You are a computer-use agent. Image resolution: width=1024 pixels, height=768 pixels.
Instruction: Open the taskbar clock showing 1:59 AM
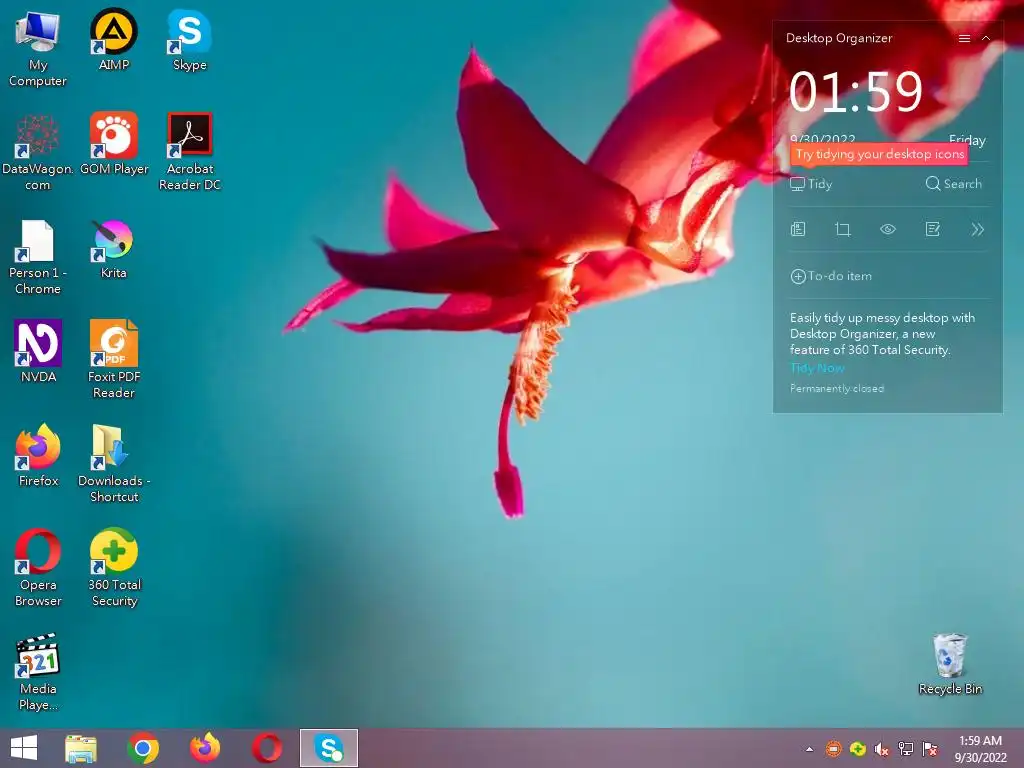[x=980, y=749]
